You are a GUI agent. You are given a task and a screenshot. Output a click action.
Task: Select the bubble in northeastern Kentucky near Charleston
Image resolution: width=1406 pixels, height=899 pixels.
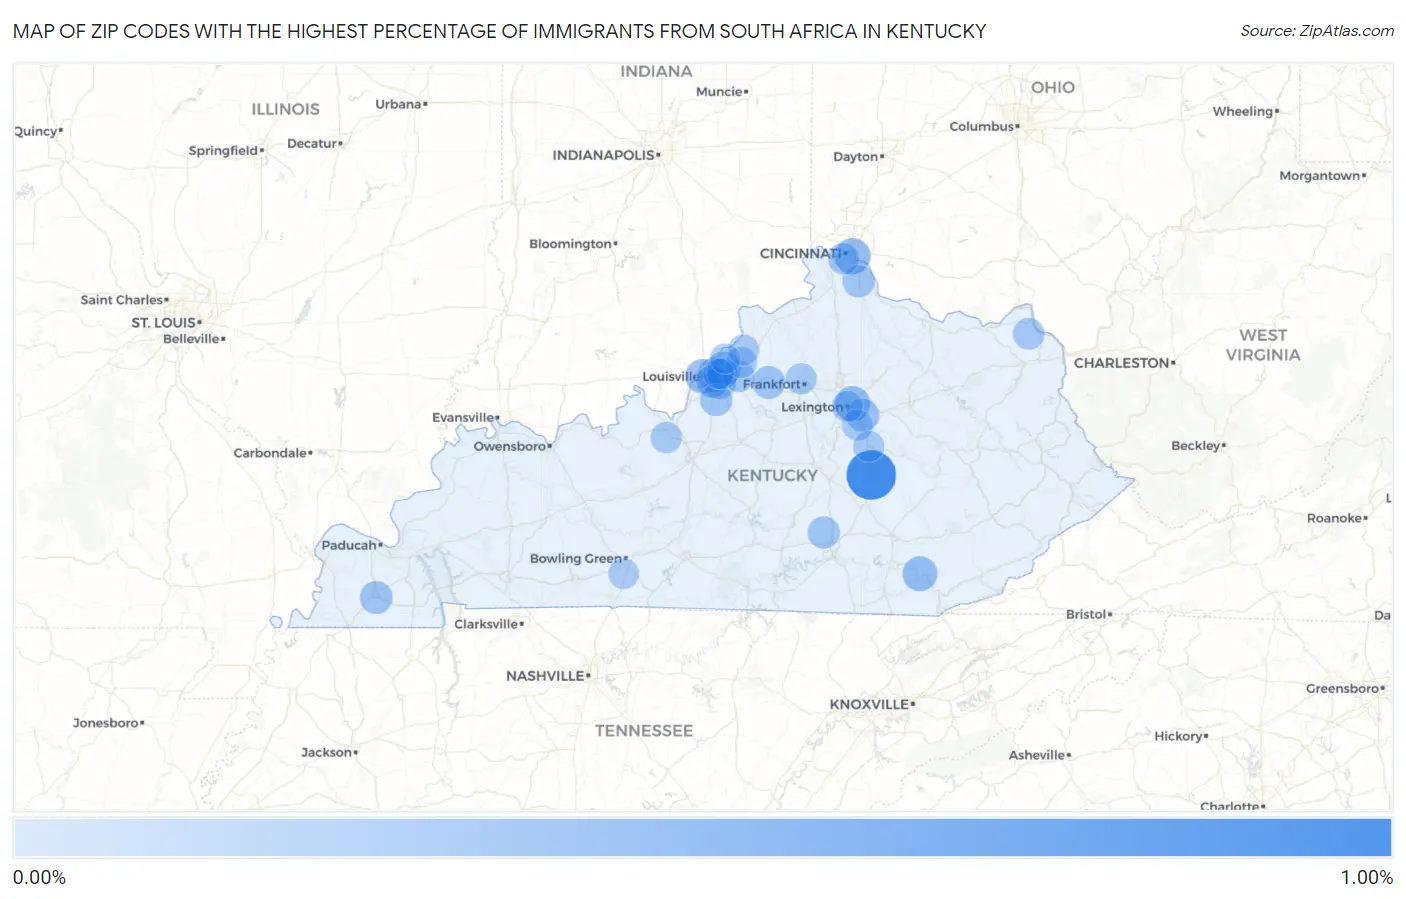coord(1028,334)
